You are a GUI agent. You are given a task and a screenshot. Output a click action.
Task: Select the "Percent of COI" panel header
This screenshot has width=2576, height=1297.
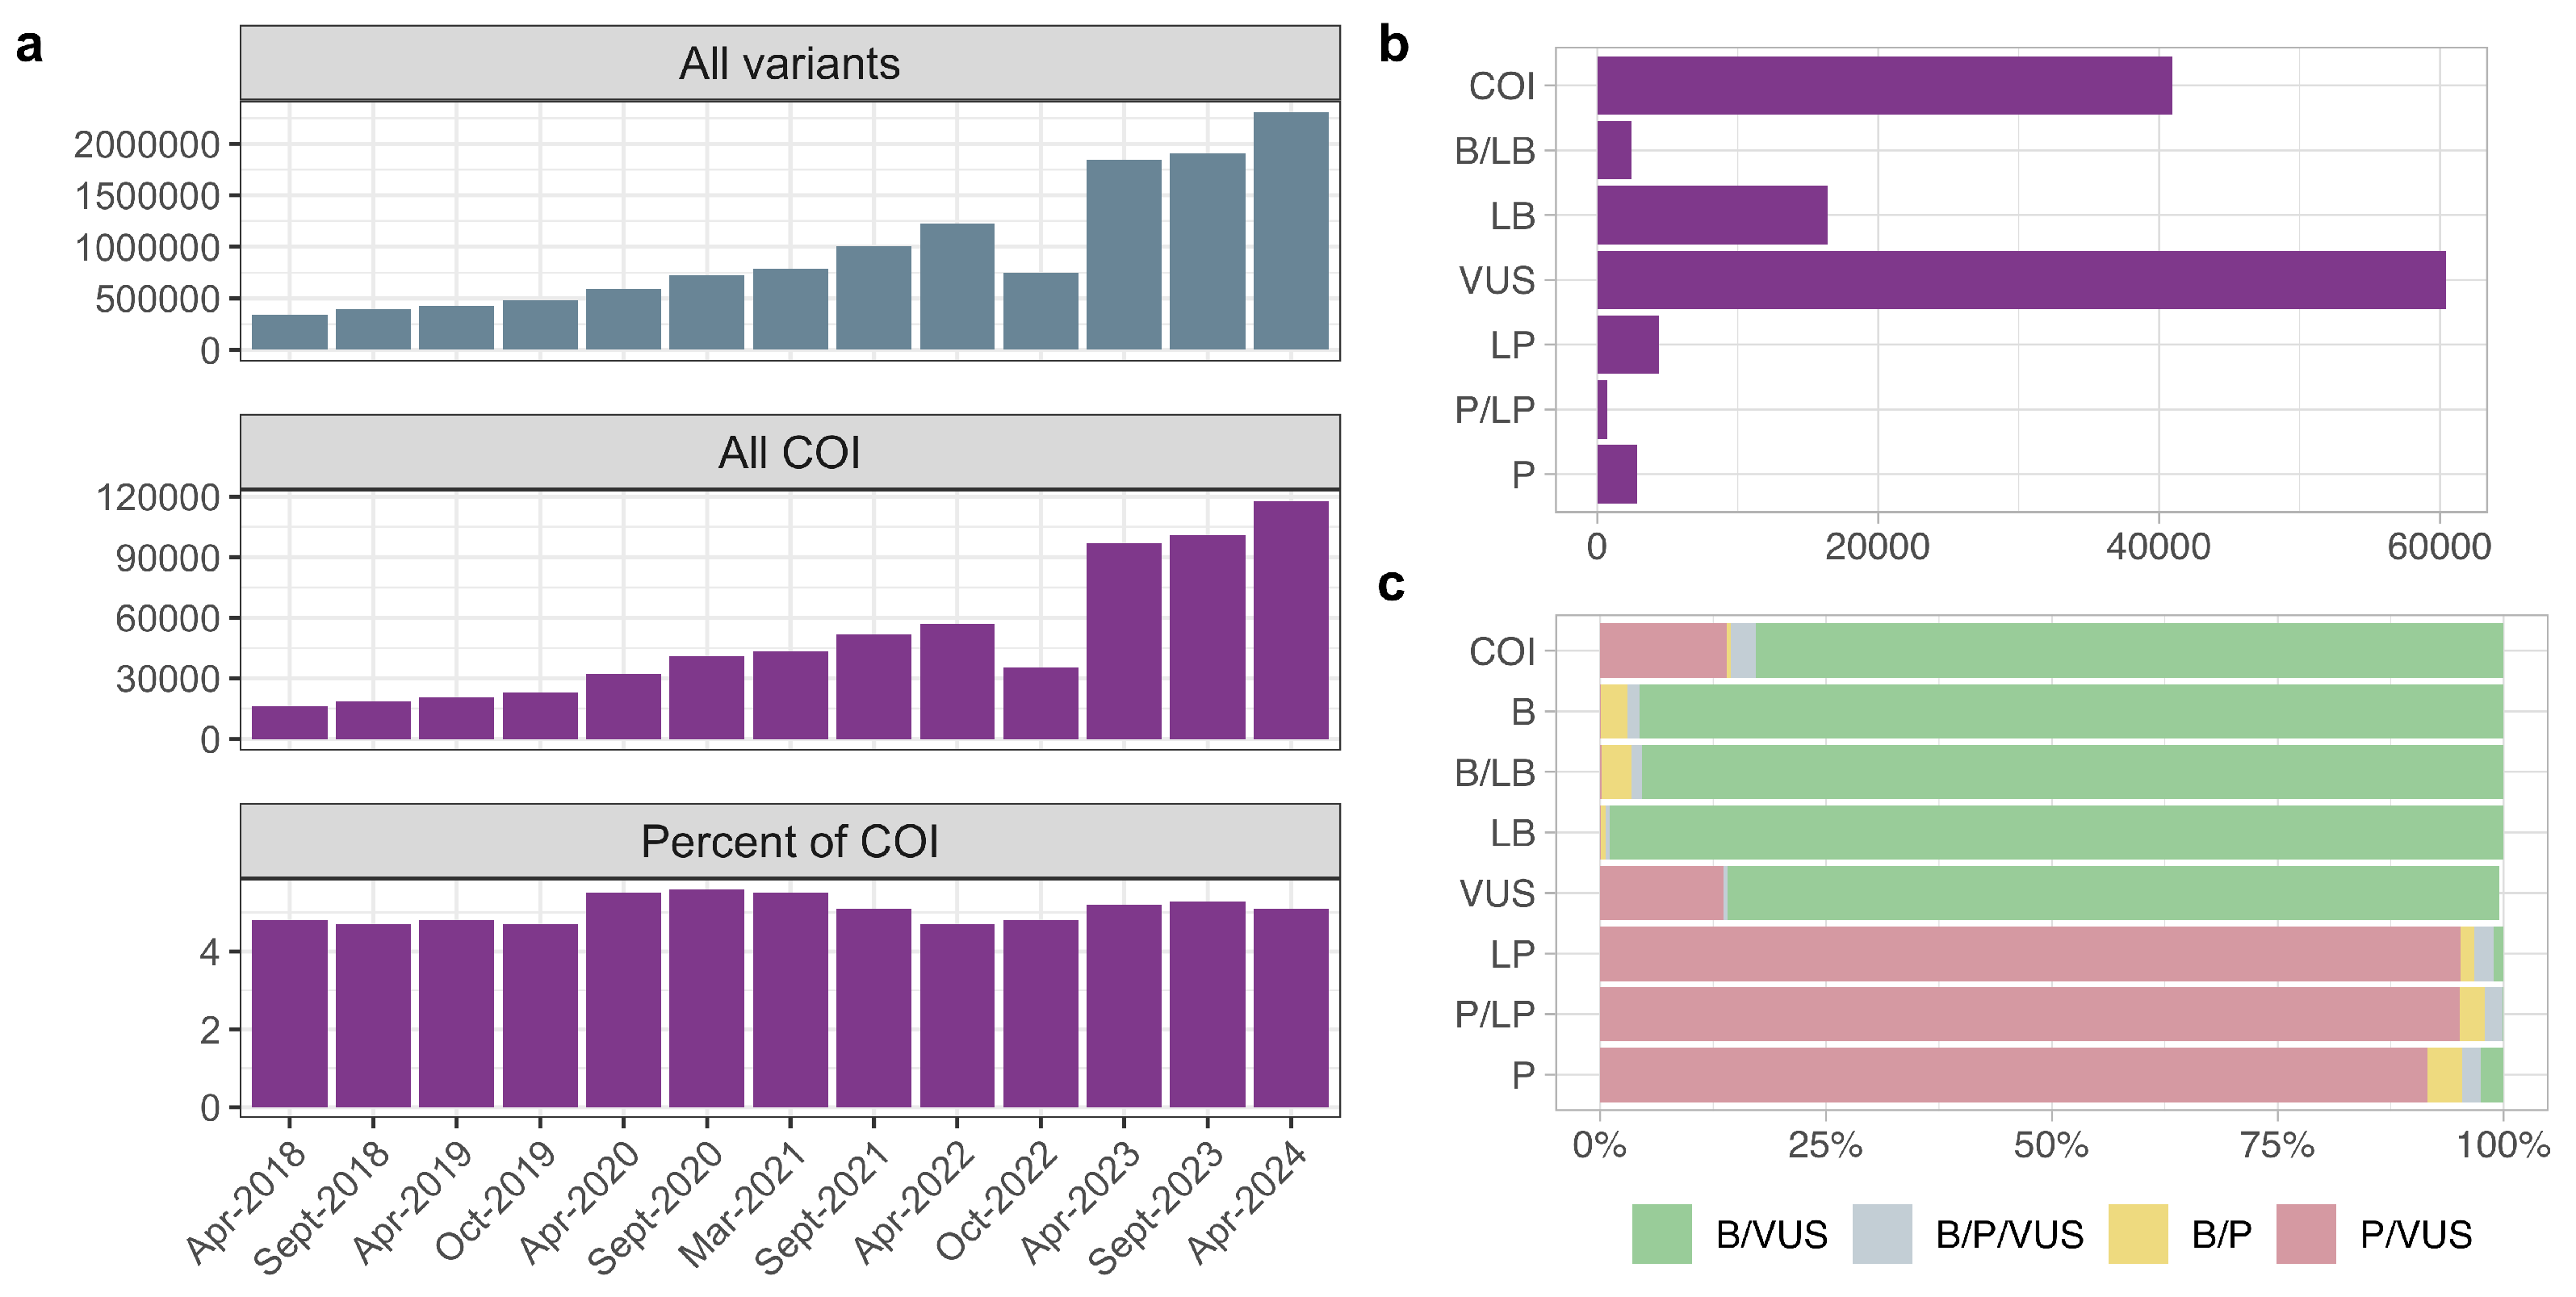(x=789, y=841)
